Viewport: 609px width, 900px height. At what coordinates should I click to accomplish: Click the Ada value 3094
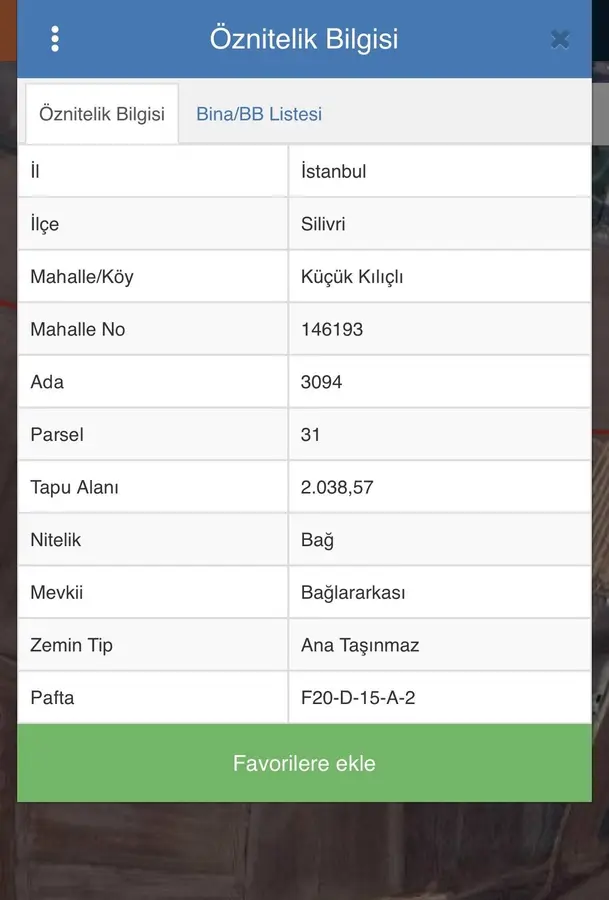321,382
